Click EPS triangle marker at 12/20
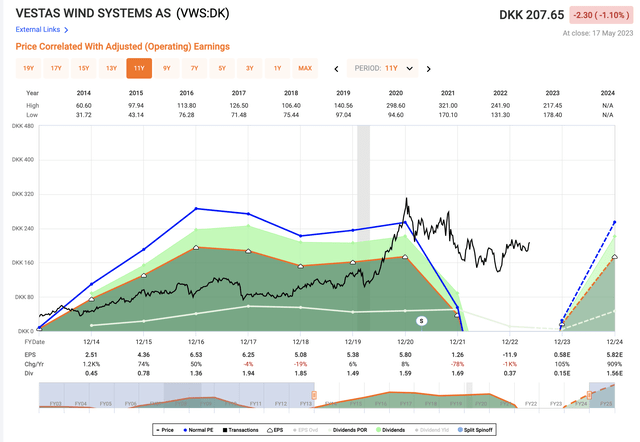This screenshot has height=442, width=640. point(405,257)
